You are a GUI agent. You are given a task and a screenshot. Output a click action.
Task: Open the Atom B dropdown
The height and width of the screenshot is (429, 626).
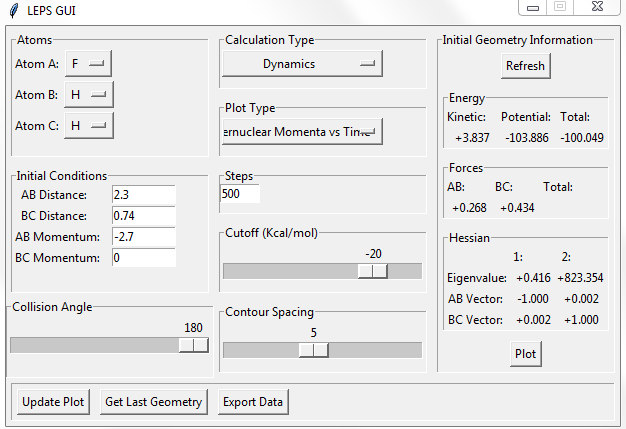(x=89, y=95)
